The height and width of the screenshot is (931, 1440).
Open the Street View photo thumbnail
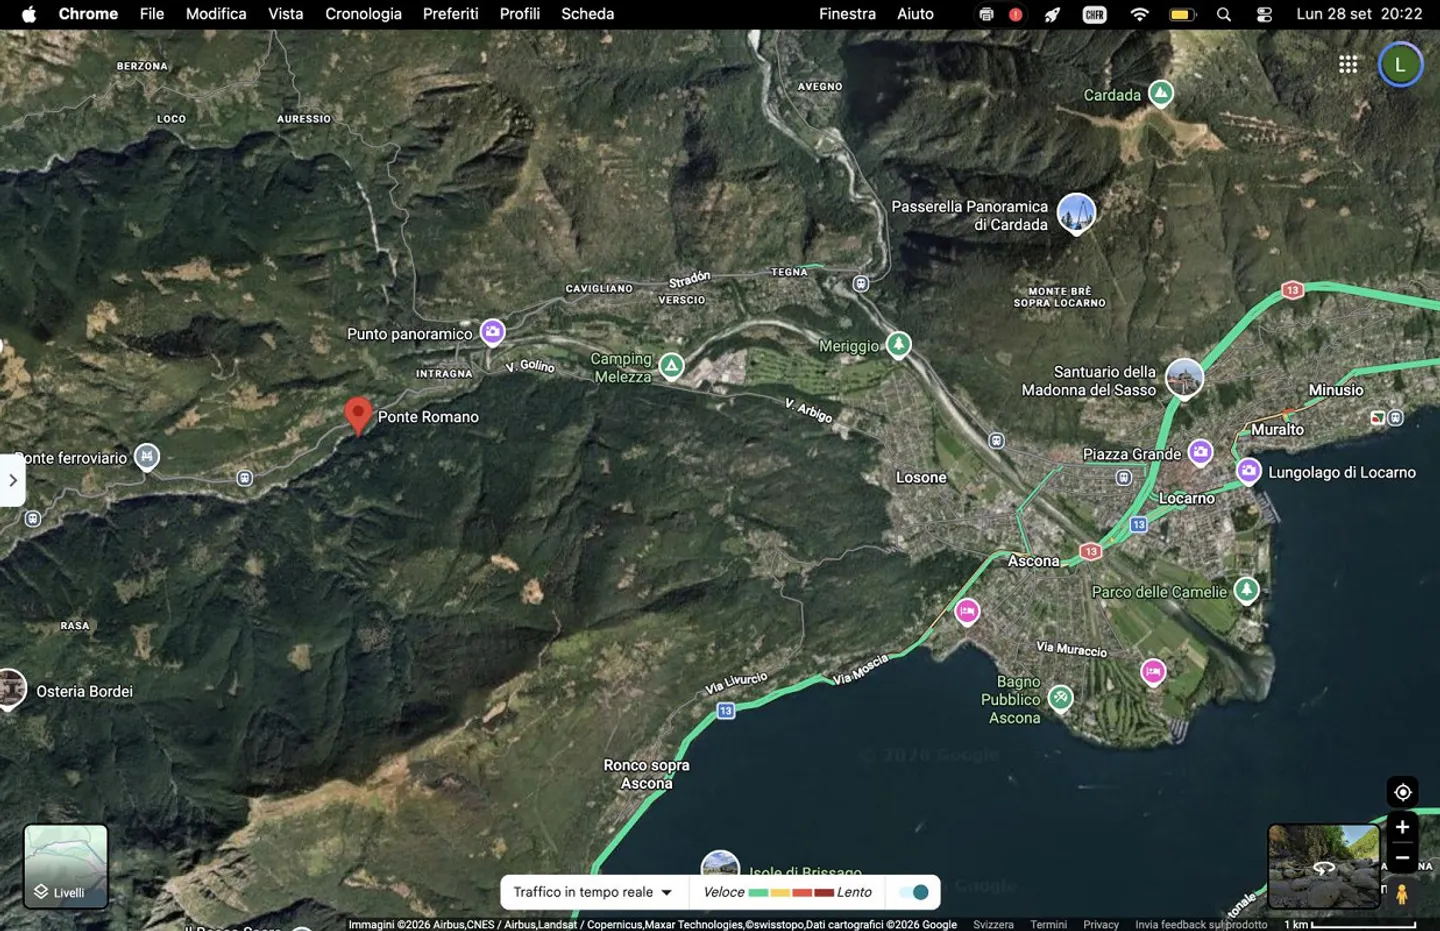[1324, 866]
